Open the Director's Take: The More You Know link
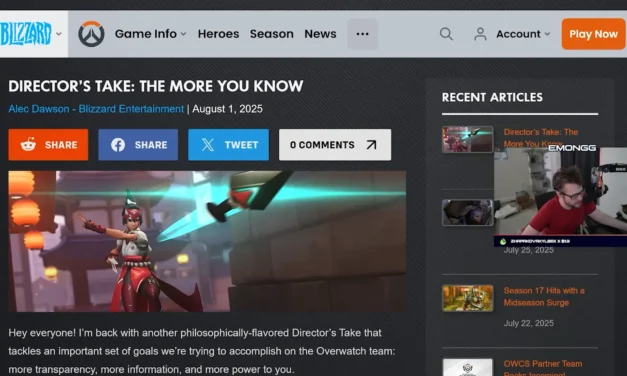The width and height of the screenshot is (627, 376). tap(541, 137)
